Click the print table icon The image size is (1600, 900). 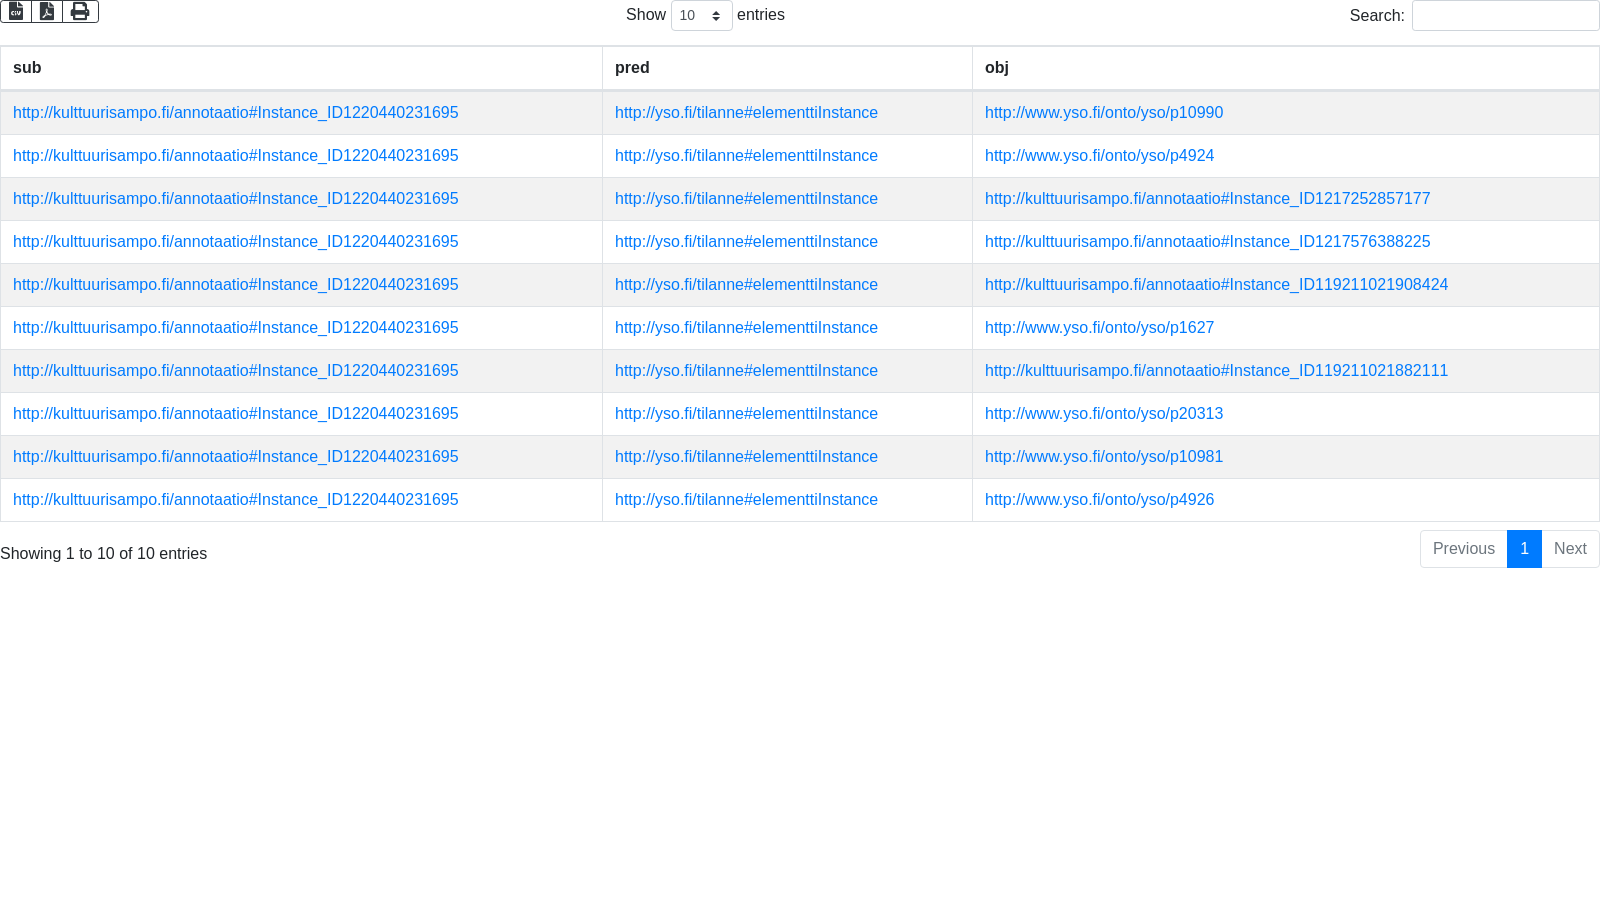80,12
